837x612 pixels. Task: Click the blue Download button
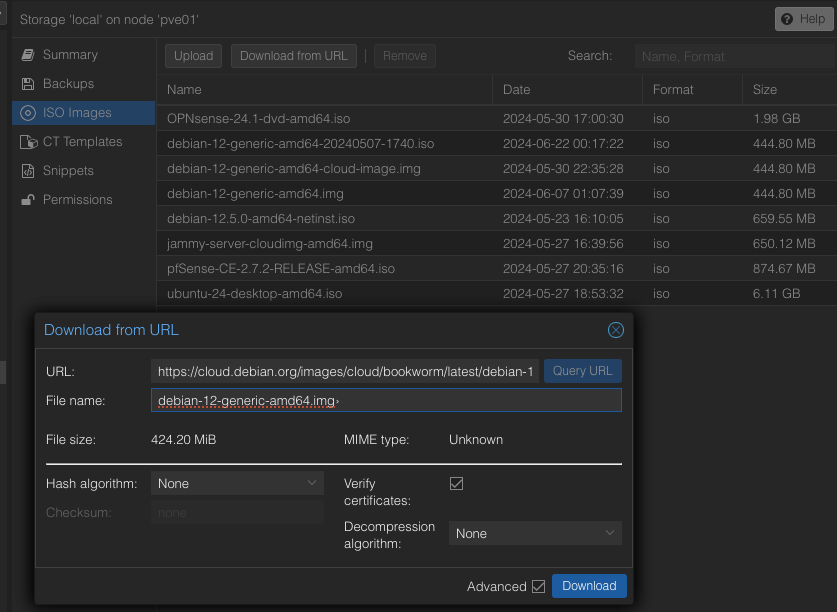(589, 586)
